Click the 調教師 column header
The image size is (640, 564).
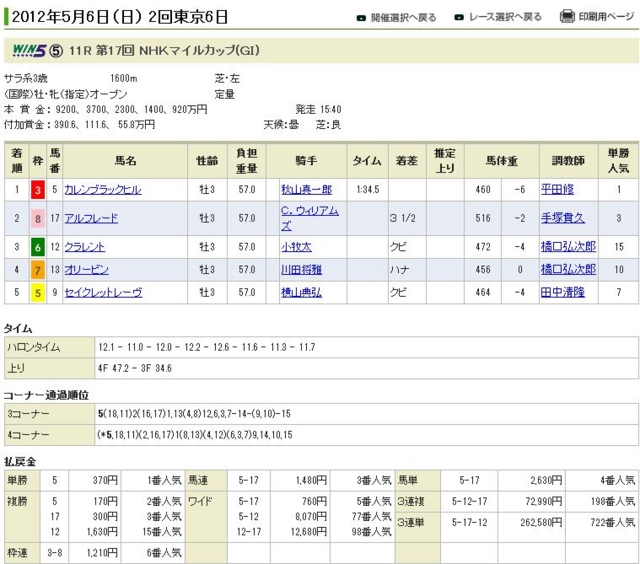coord(569,161)
